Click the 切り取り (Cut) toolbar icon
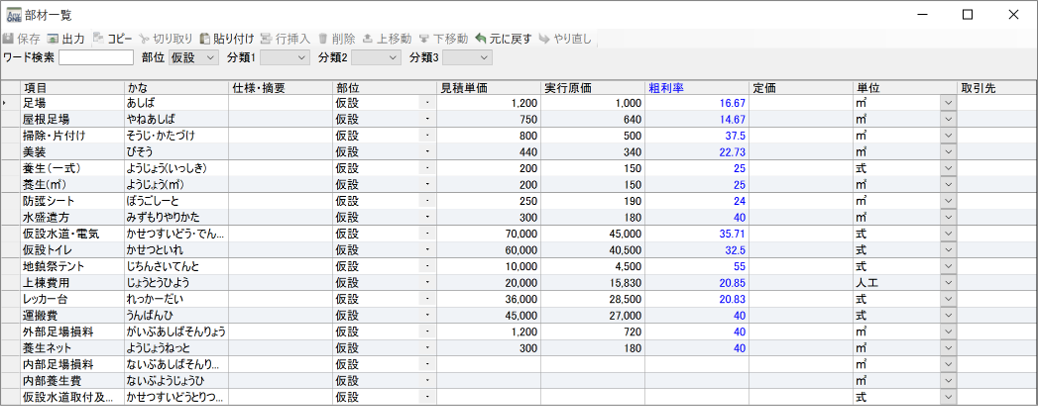The width and height of the screenshot is (1038, 406). tap(146, 38)
